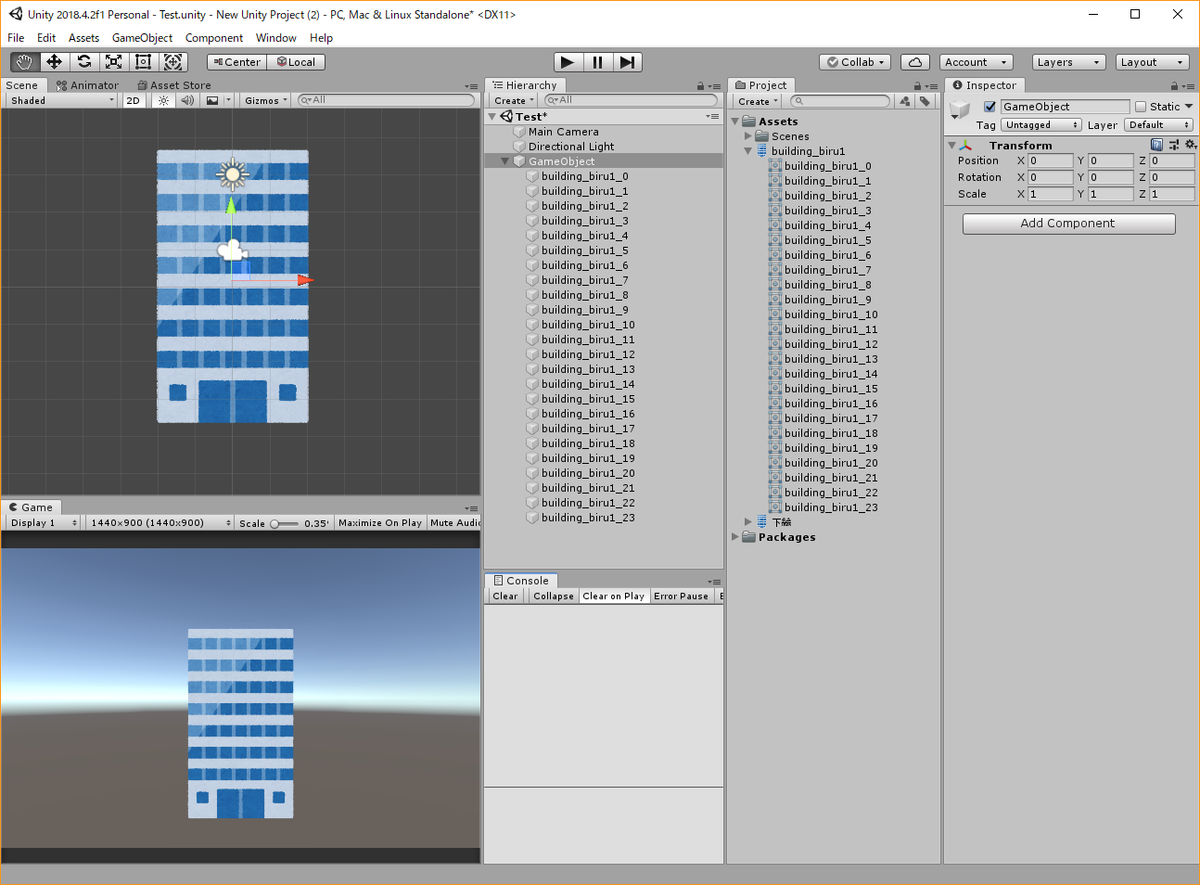Switch to the Asset Store tab
This screenshot has width=1200, height=885.
(174, 86)
